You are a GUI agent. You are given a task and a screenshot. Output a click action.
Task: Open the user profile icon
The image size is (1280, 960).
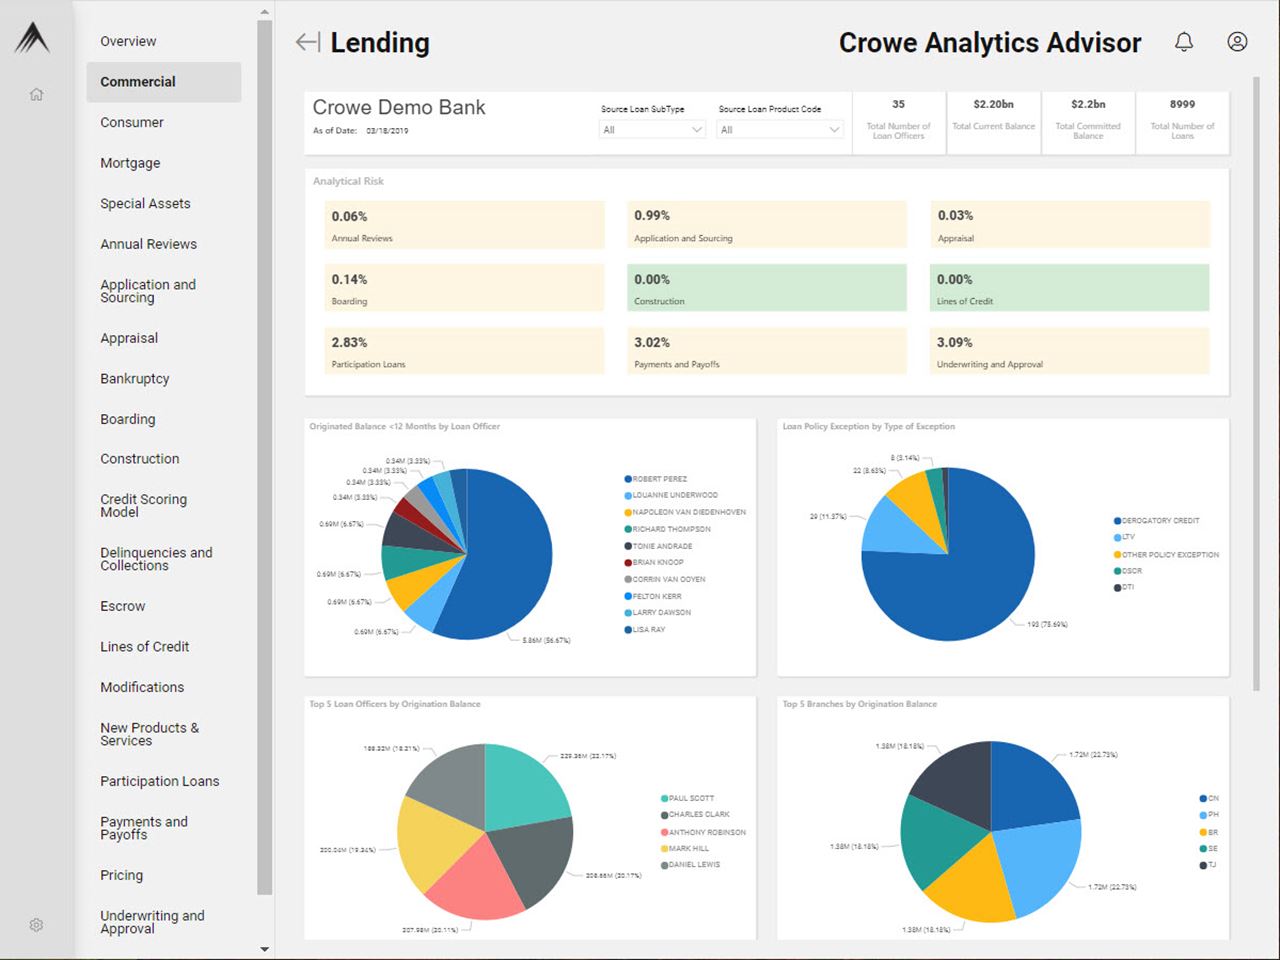1237,42
